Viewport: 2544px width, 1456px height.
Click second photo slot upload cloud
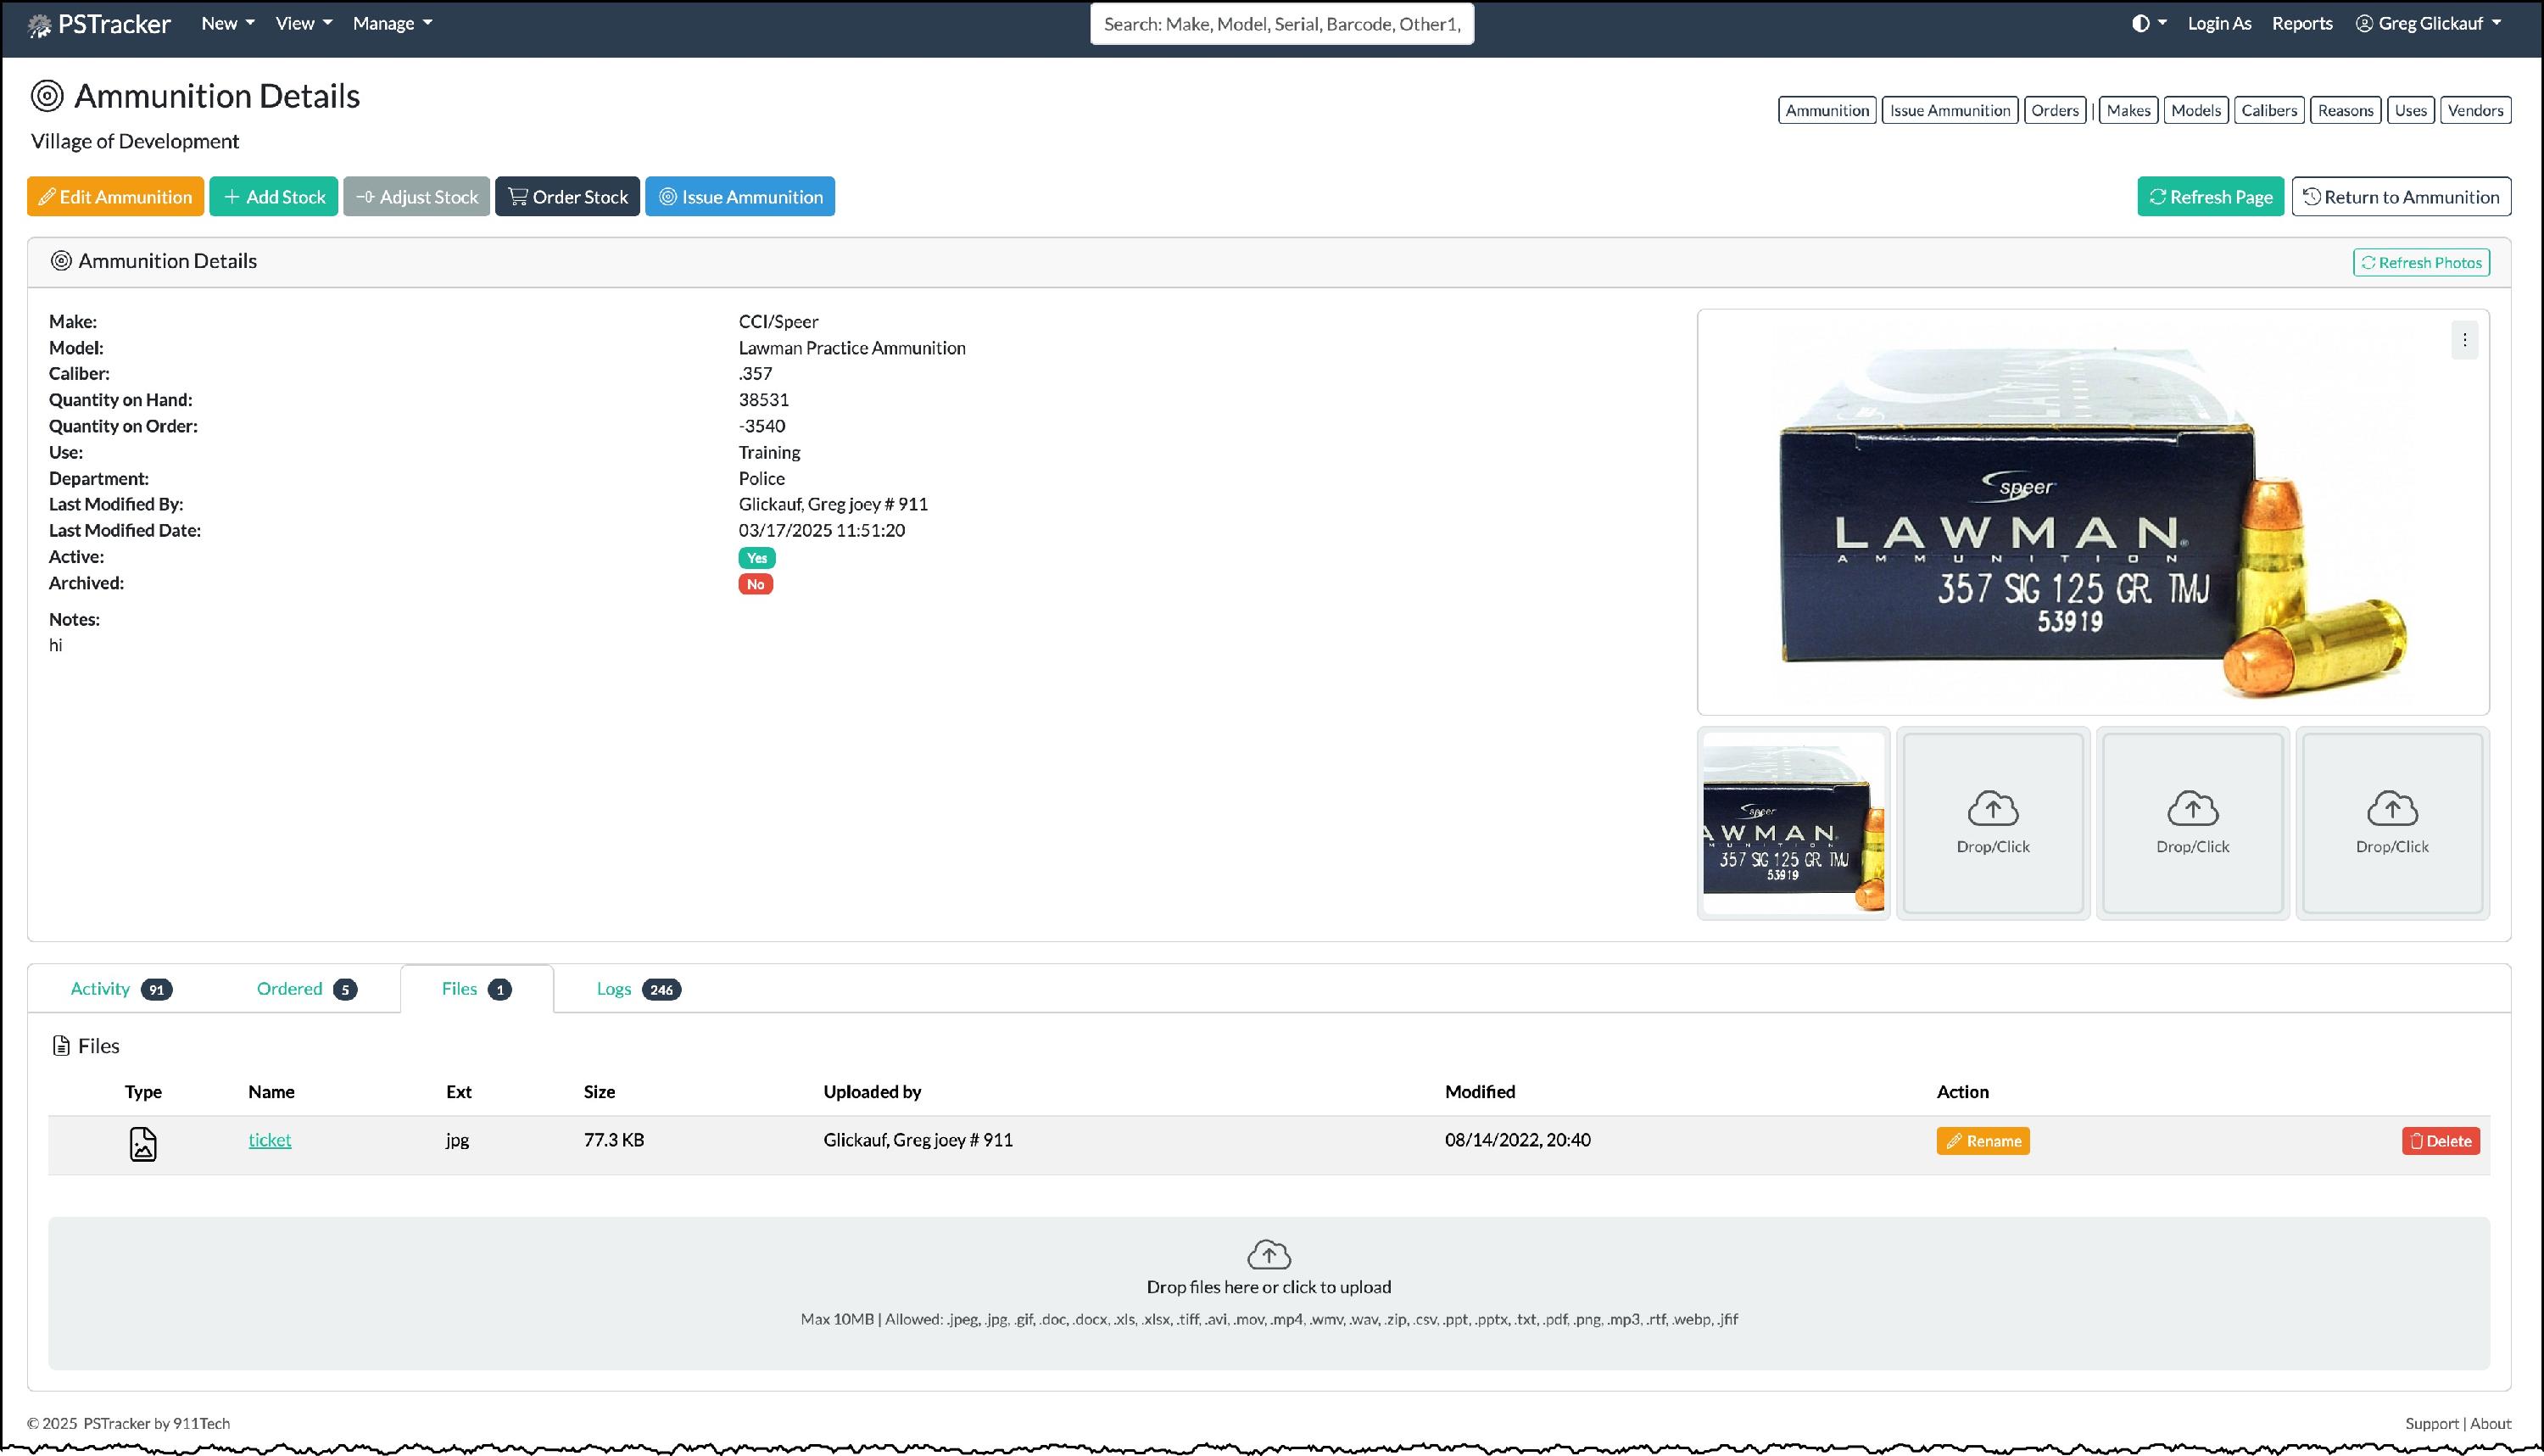[x=1992, y=808]
